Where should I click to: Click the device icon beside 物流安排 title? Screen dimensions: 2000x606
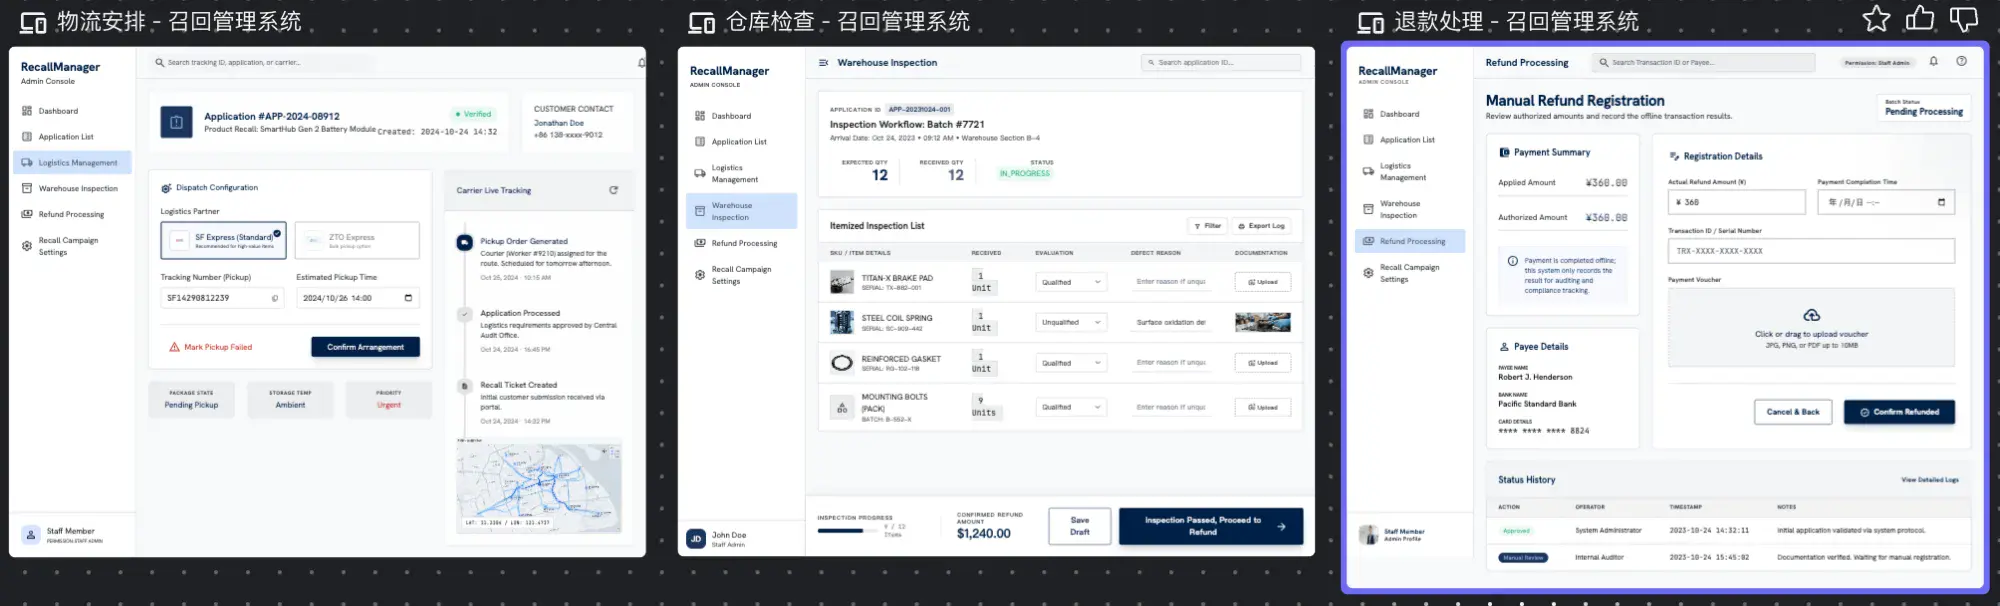click(33, 22)
